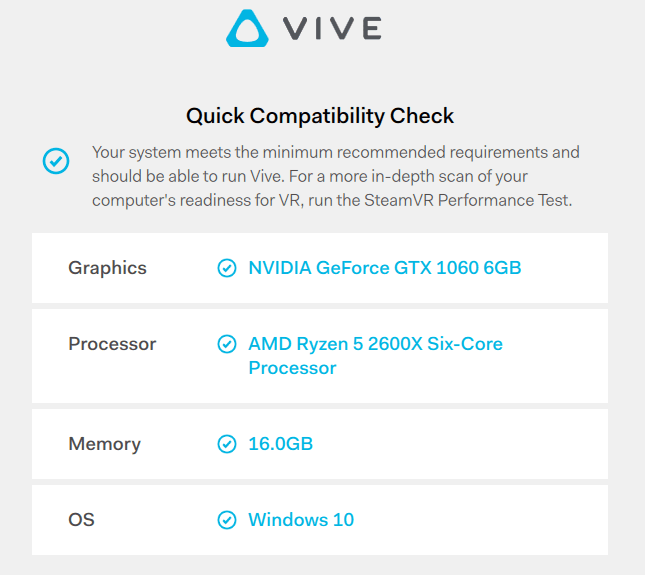645x575 pixels.
Task: Click the Windows 10 OS value
Action: coord(301,520)
